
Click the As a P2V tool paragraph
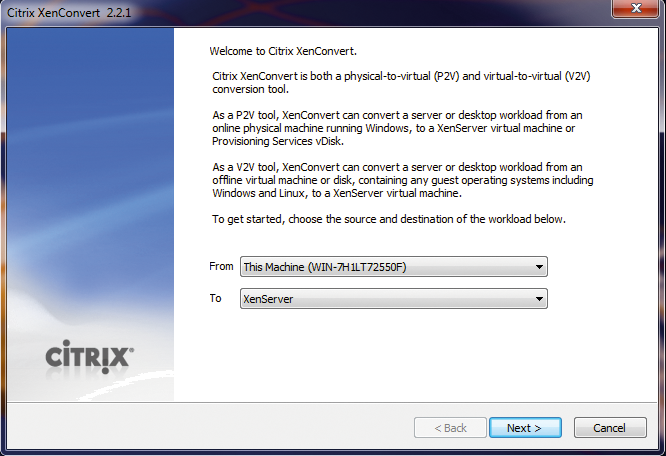pyautogui.click(x=395, y=127)
